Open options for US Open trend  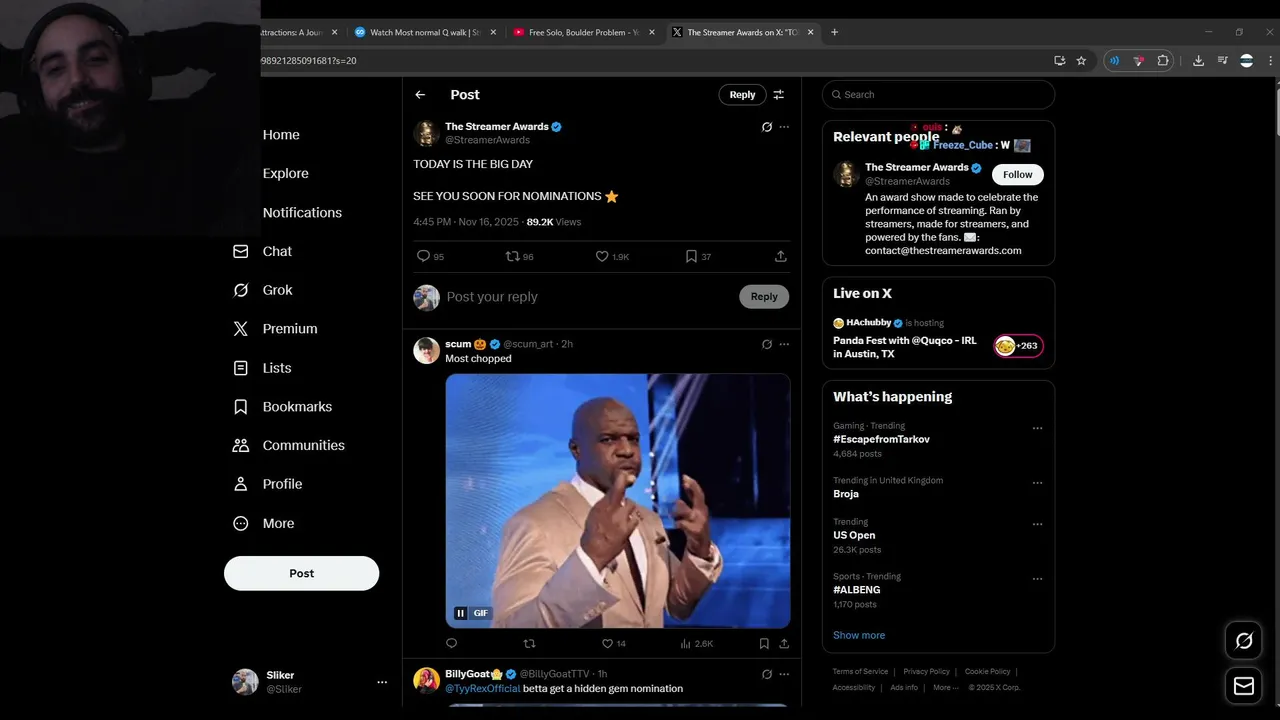1037,524
